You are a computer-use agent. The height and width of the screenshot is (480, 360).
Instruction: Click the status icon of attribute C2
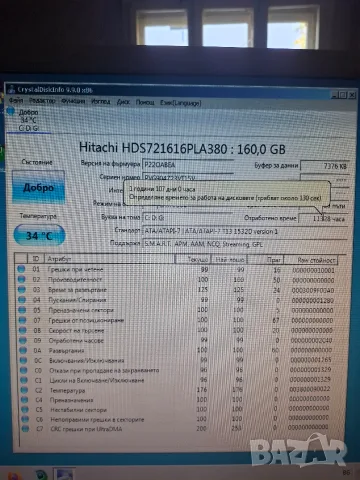click(25, 390)
